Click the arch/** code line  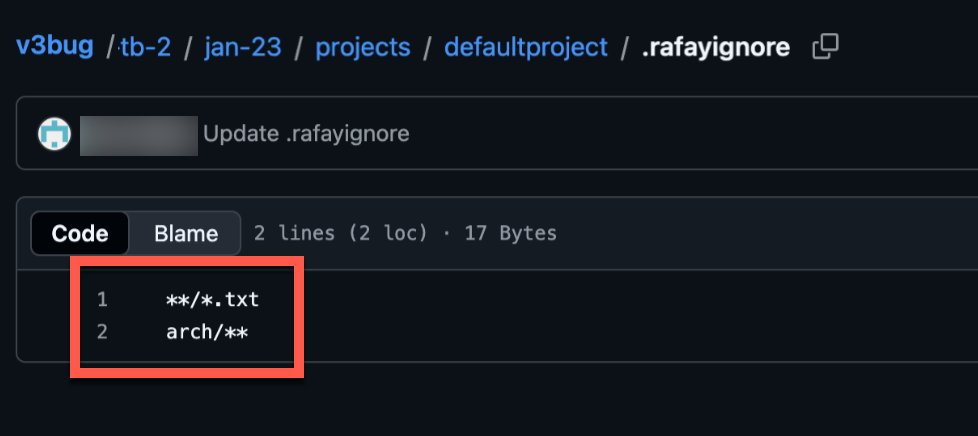pos(207,332)
